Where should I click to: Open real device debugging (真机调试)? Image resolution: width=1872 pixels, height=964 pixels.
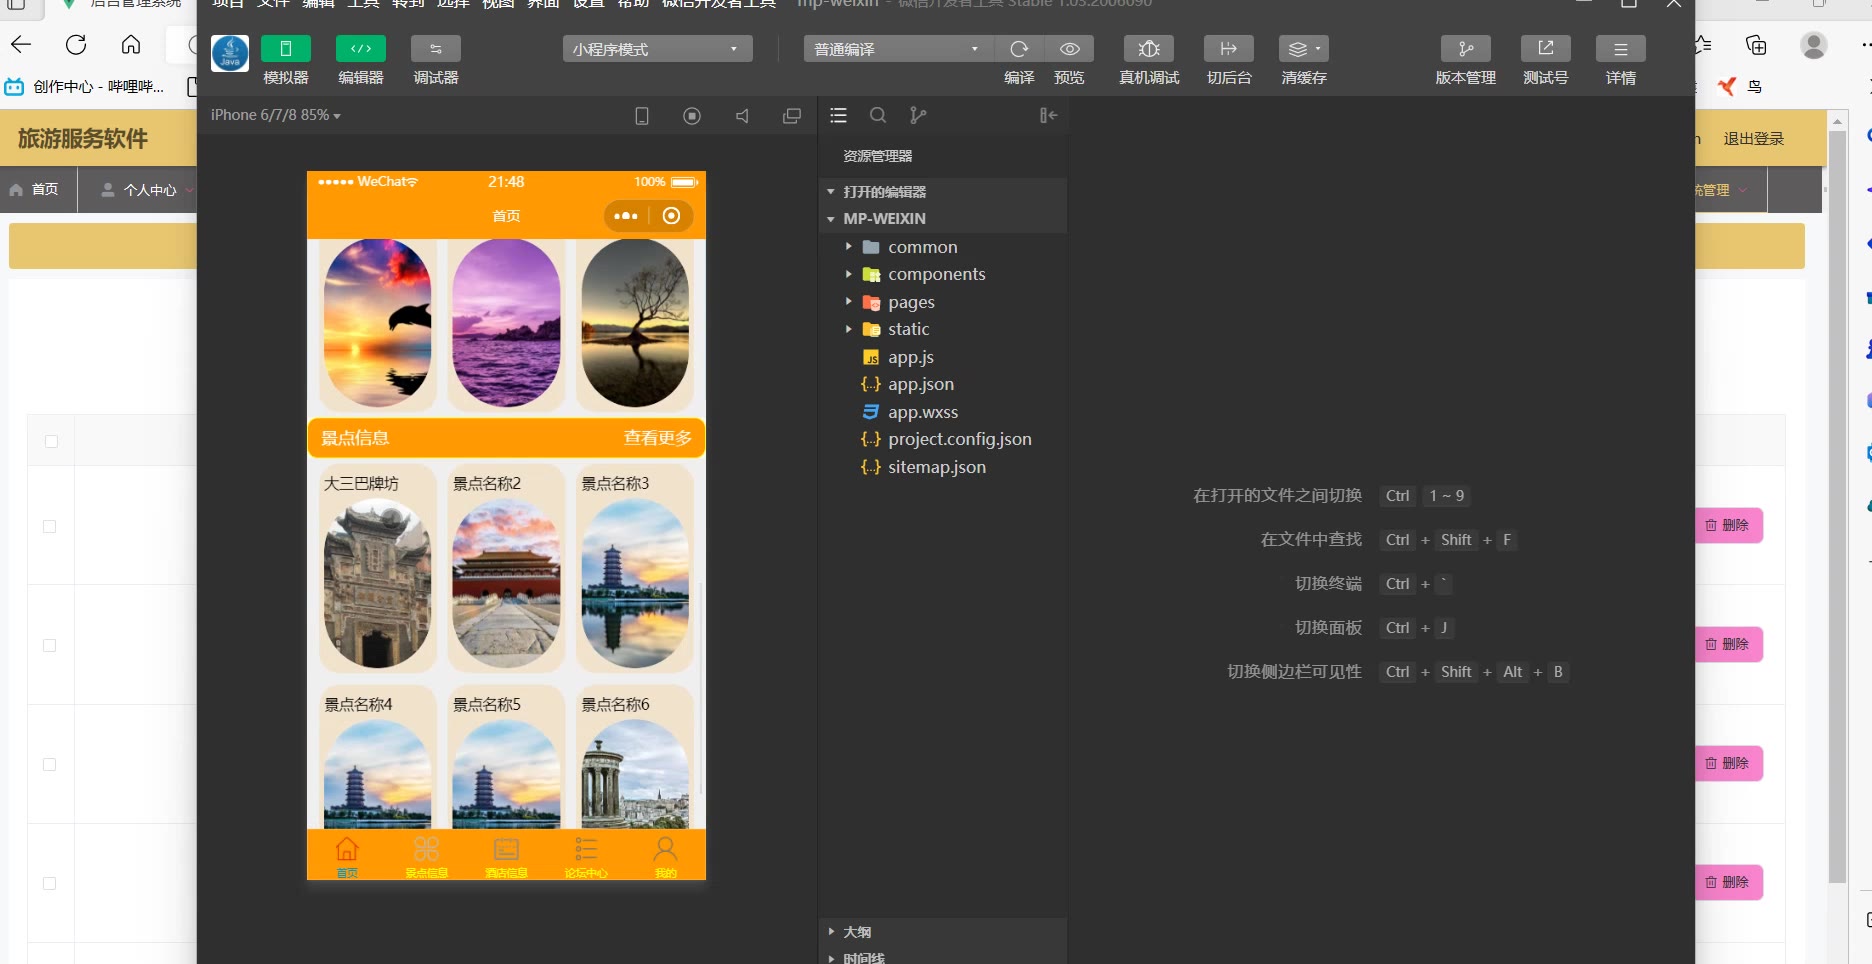(1149, 49)
